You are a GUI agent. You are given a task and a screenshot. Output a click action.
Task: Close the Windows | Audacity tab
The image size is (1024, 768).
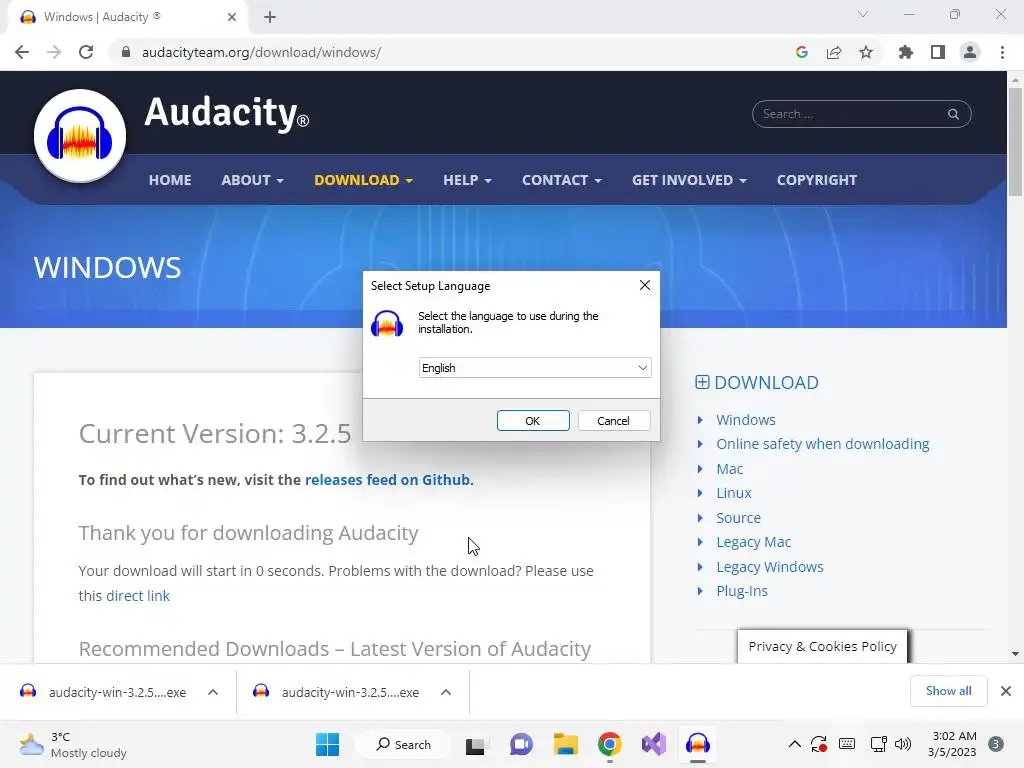(x=232, y=17)
